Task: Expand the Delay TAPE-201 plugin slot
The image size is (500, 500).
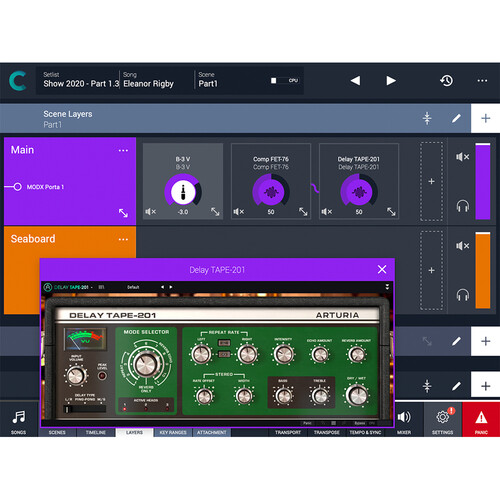Action: pyautogui.click(x=391, y=212)
